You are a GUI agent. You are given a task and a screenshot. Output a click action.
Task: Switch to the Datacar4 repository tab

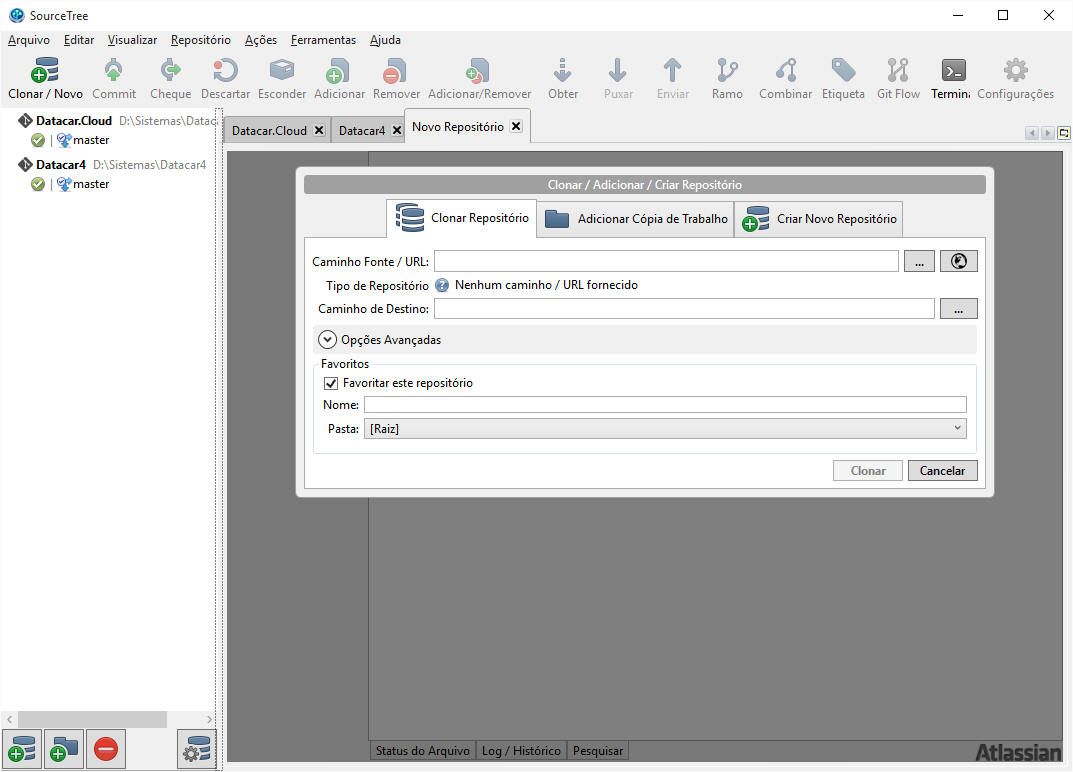pyautogui.click(x=362, y=130)
